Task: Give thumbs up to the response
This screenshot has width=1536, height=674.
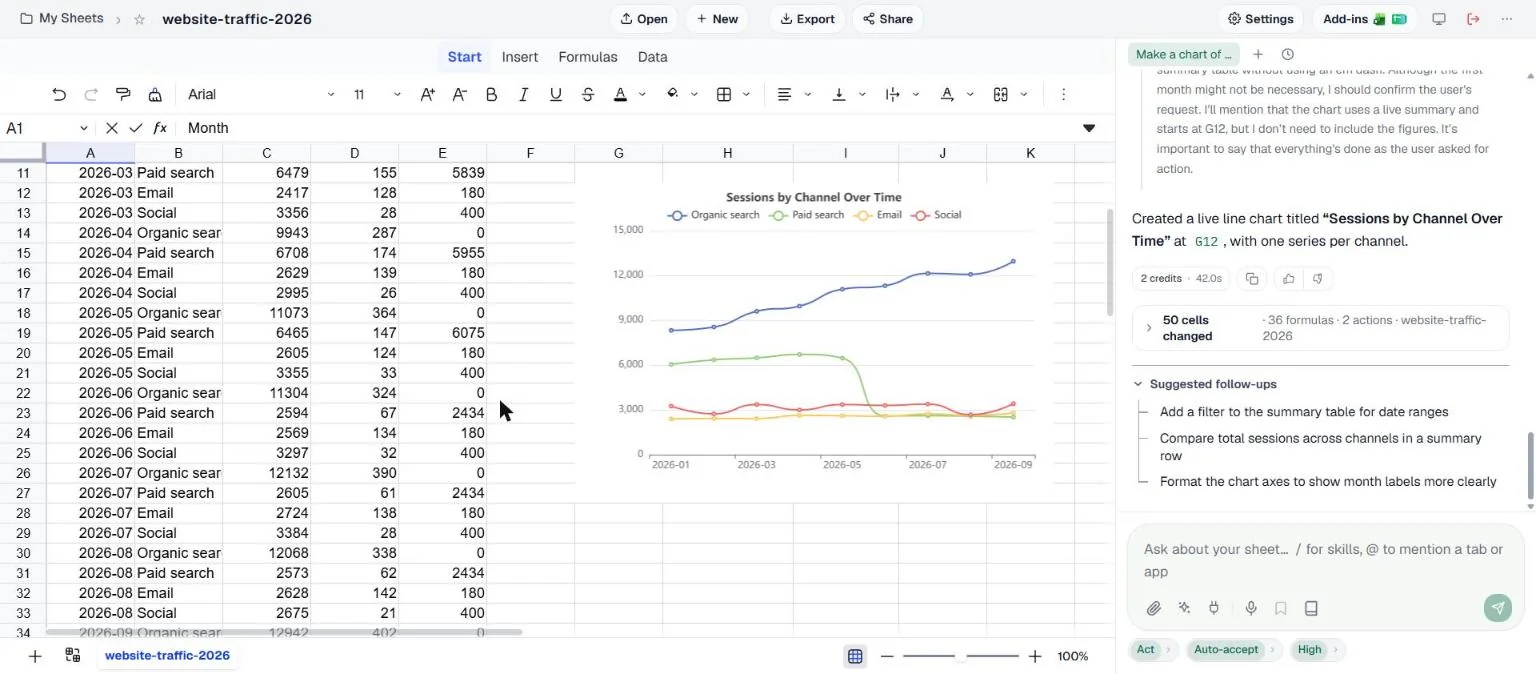Action: [1288, 279]
